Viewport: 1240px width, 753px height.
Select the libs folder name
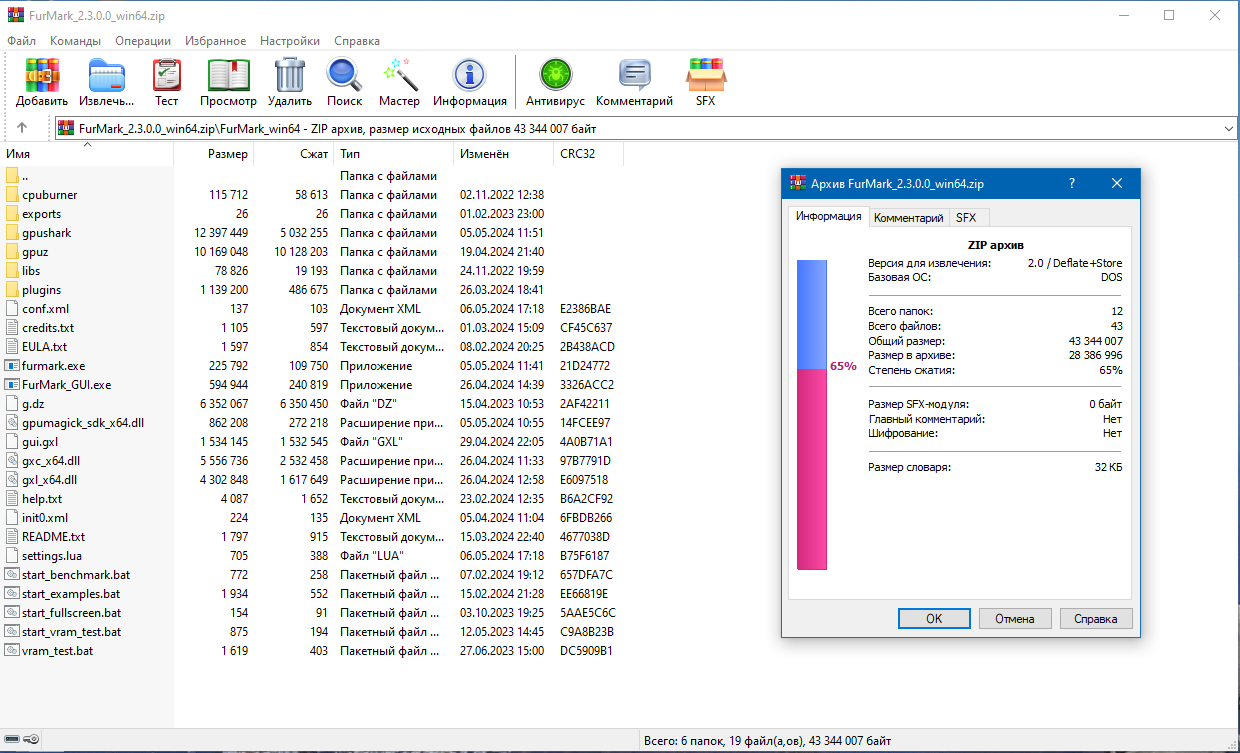(31, 271)
